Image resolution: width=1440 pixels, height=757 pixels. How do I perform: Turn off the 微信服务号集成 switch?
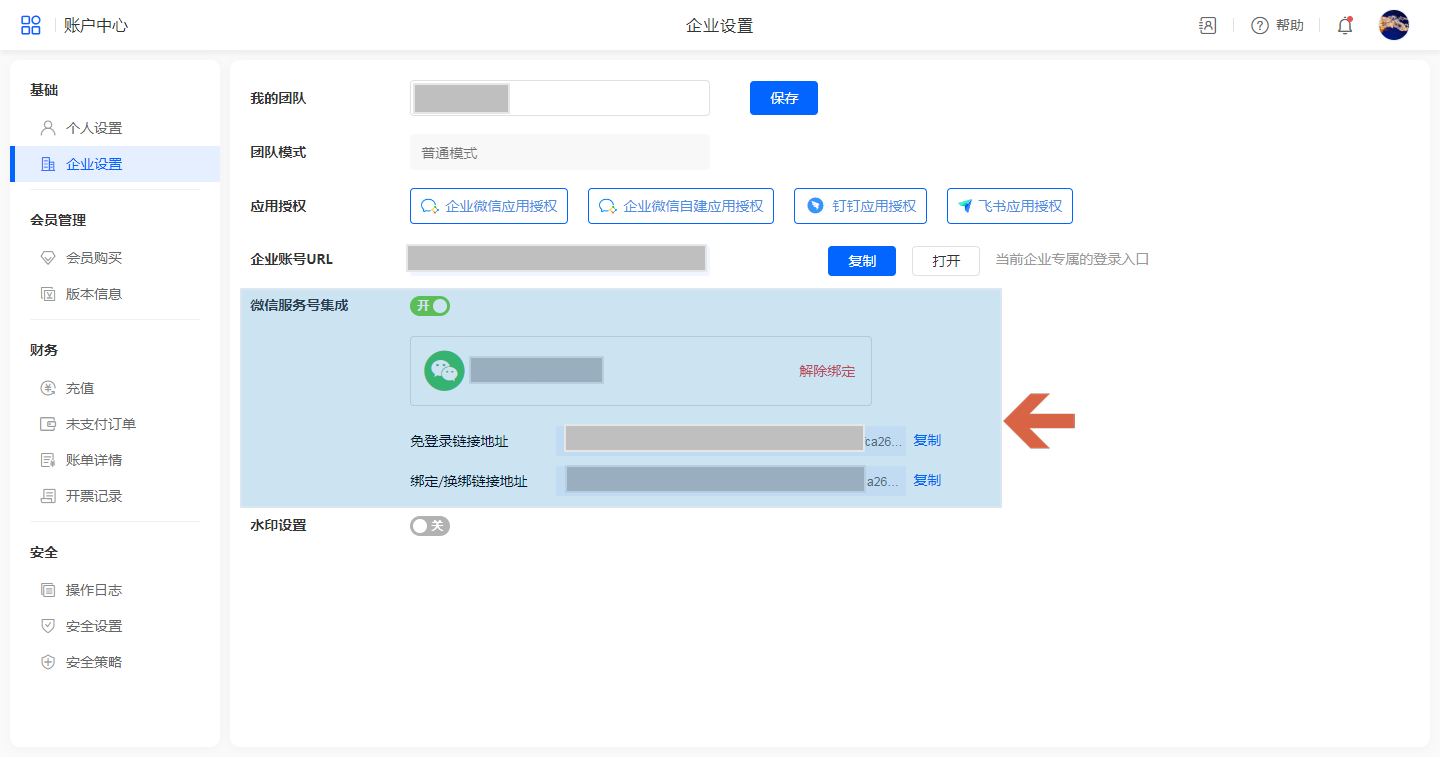[x=430, y=306]
